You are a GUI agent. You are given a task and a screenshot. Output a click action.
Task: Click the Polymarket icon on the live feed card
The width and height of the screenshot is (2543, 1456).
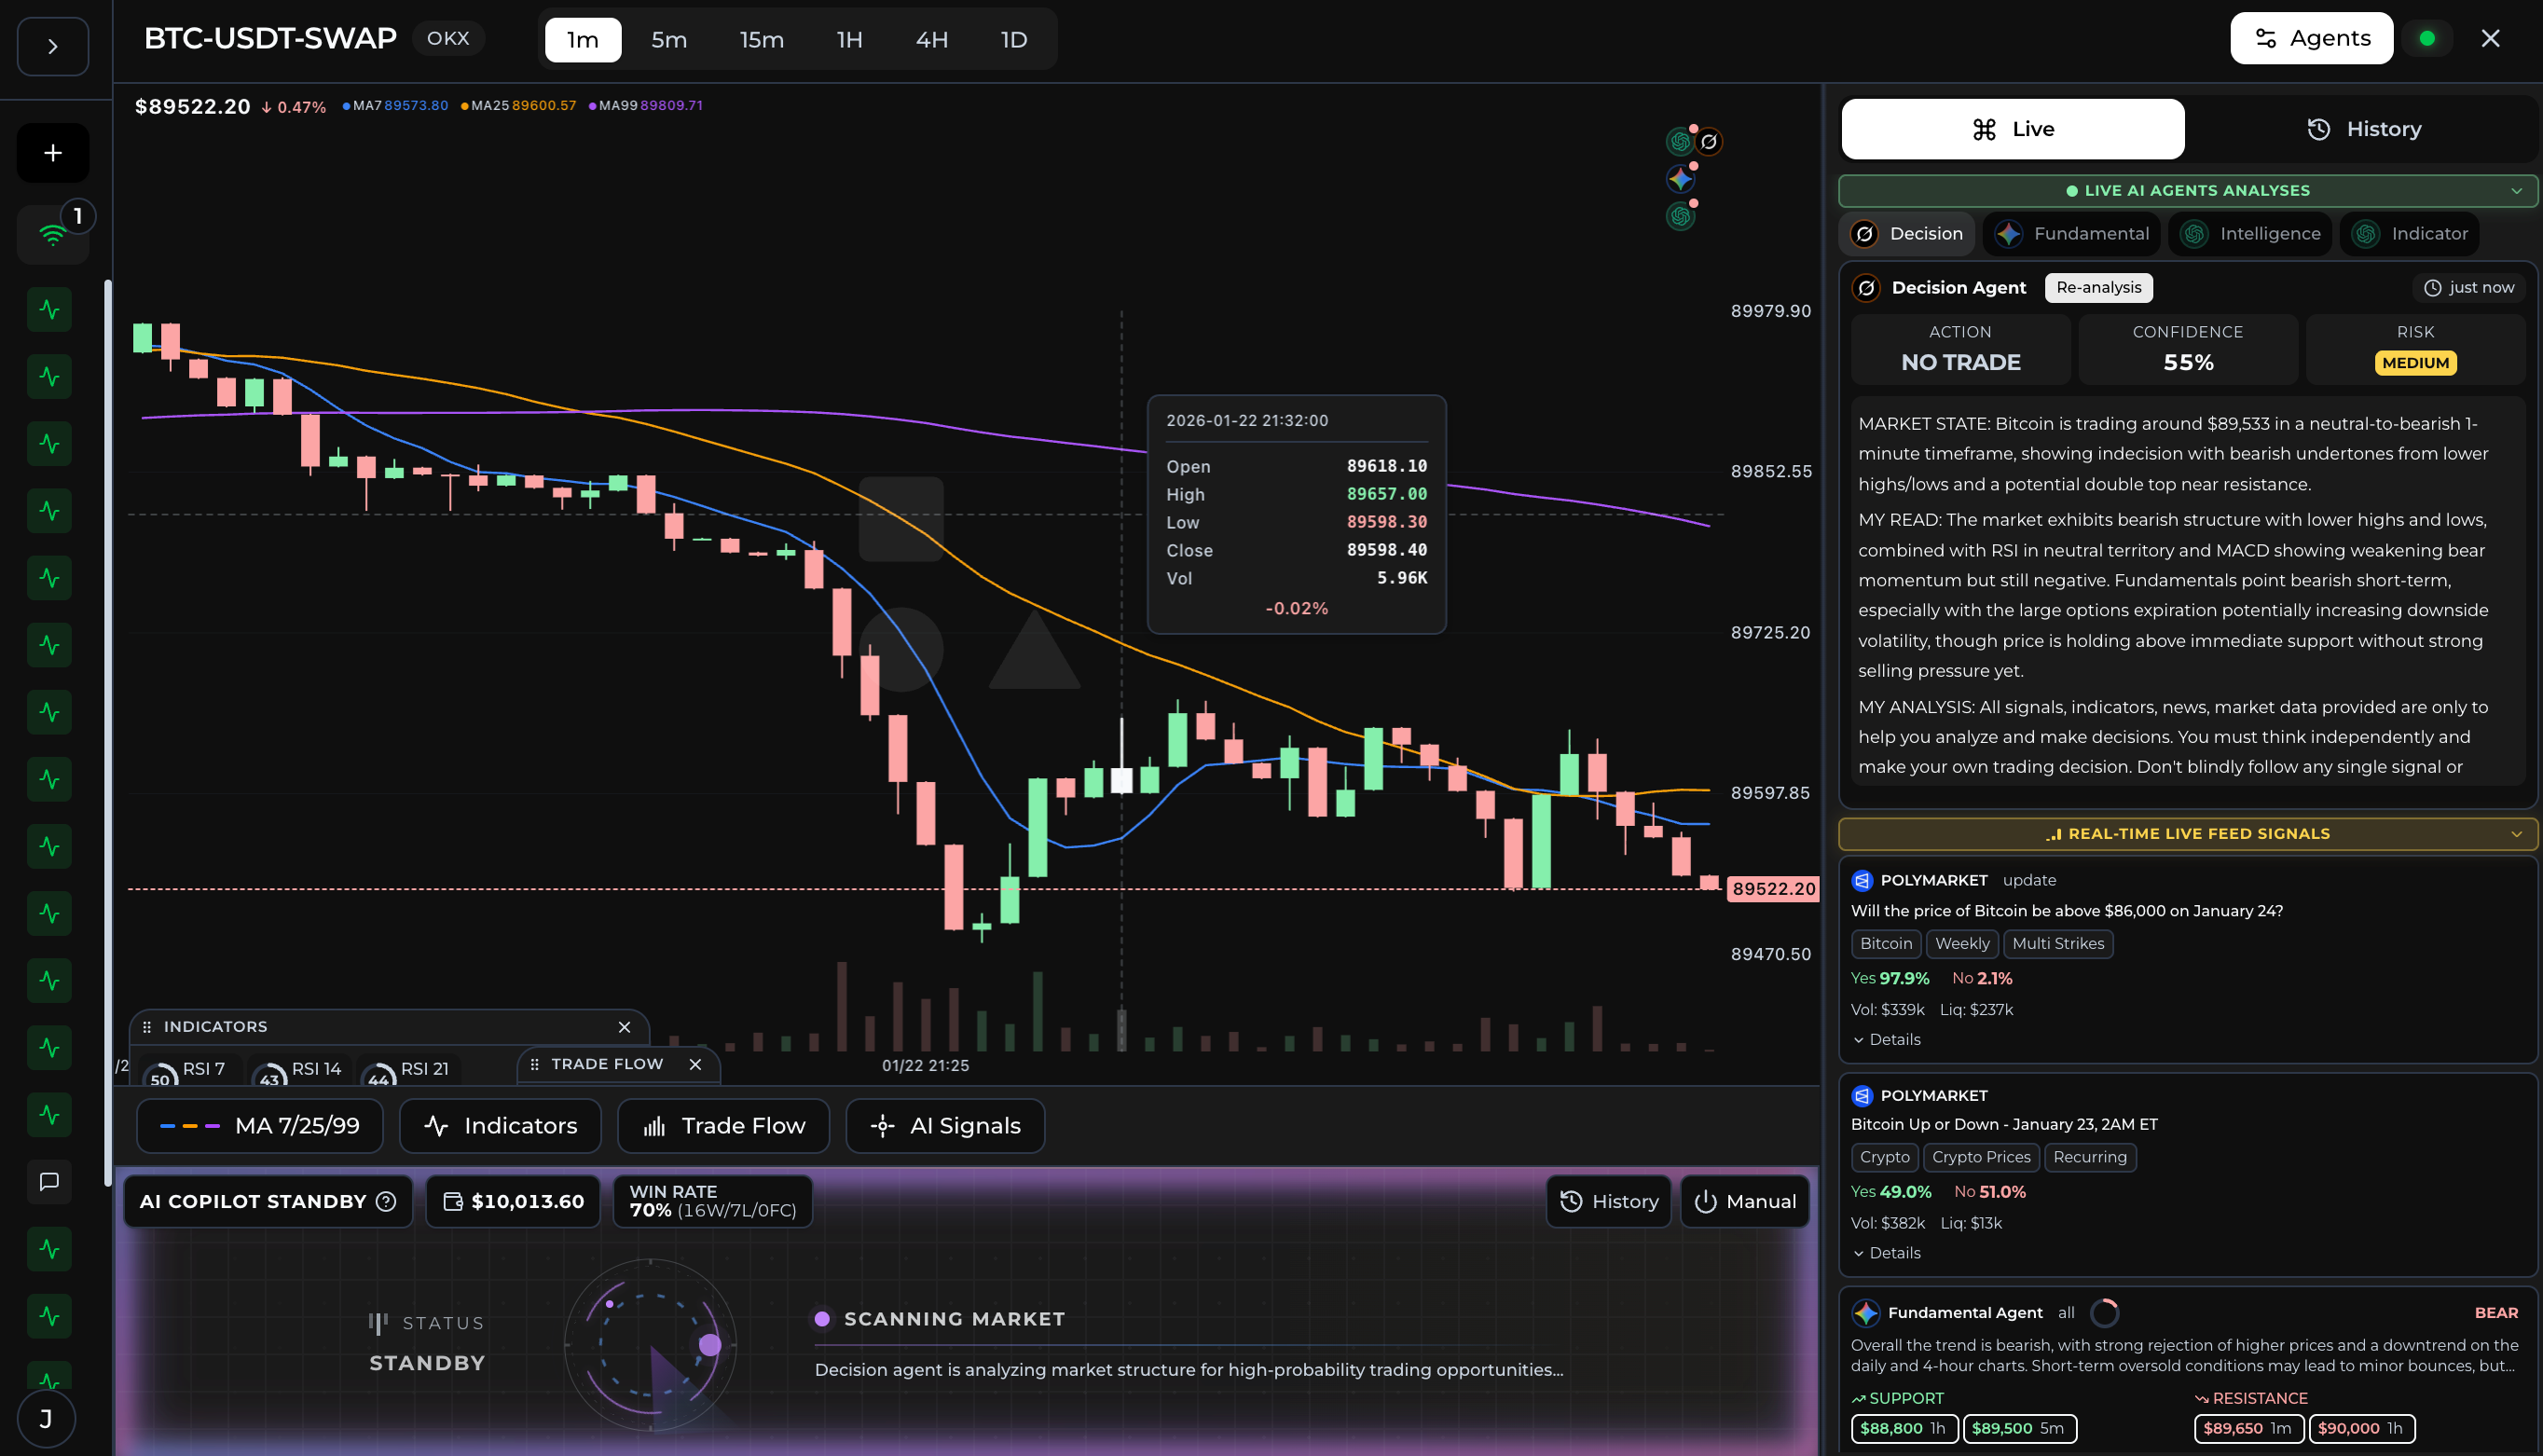pyautogui.click(x=1862, y=880)
